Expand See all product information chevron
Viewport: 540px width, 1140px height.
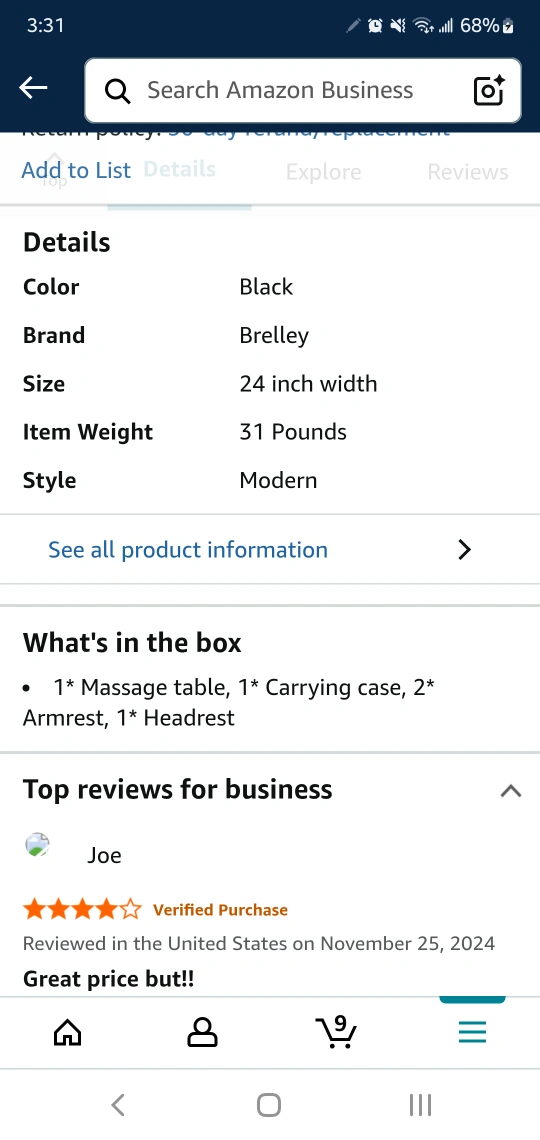[x=464, y=550]
